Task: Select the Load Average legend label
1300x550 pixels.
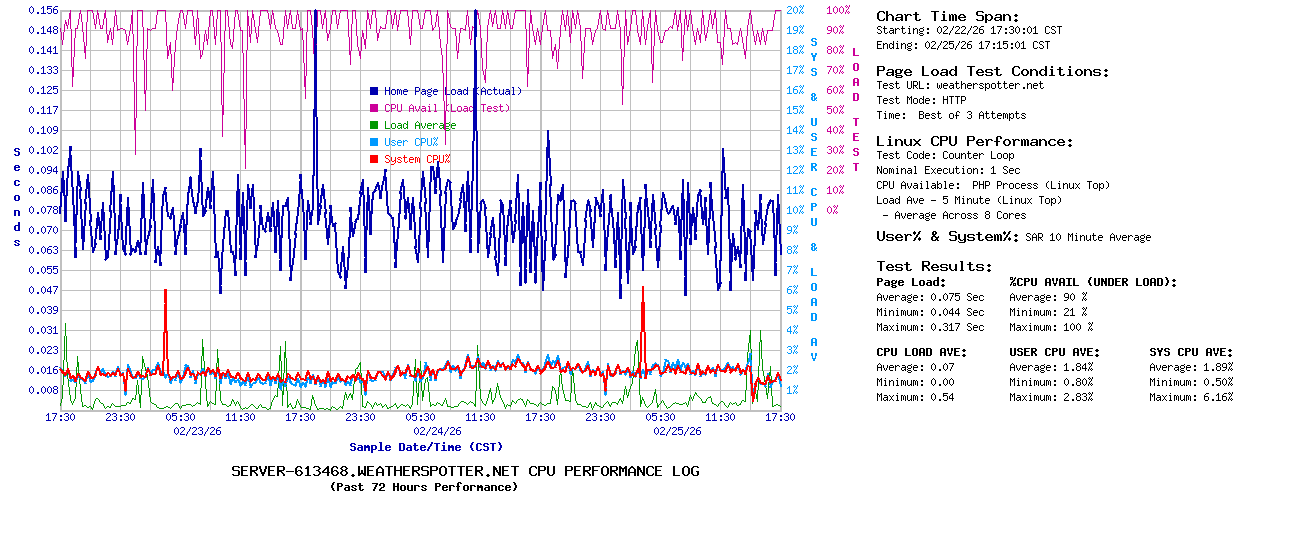Action: click(x=420, y=125)
